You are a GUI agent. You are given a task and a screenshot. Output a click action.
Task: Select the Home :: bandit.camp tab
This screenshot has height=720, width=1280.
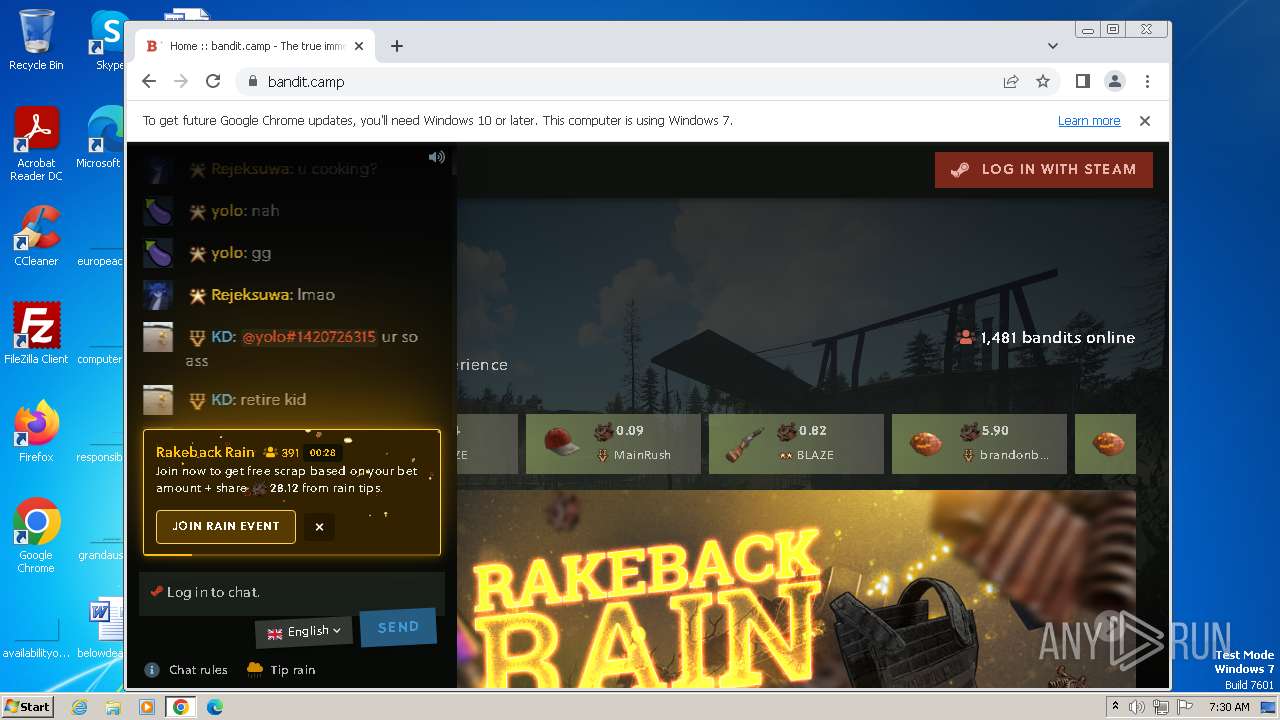click(255, 46)
